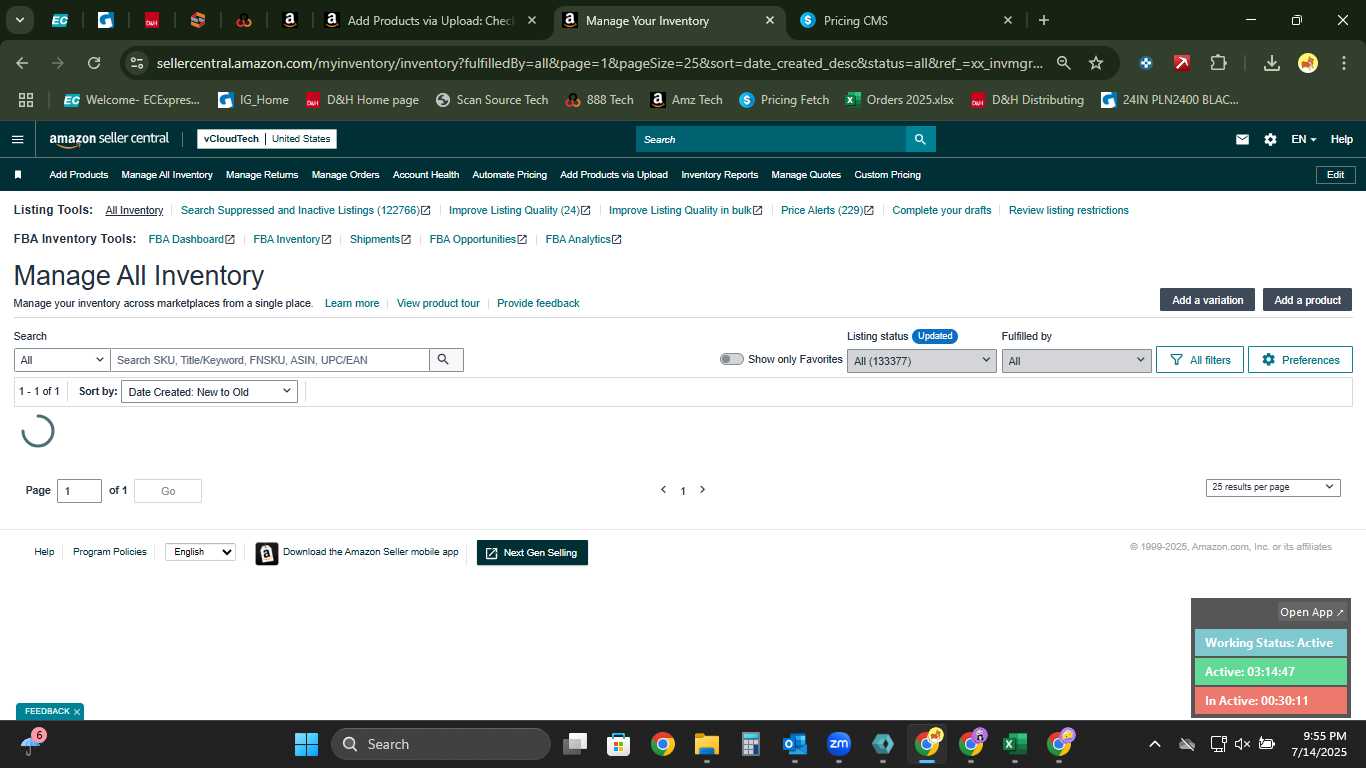Open Outlook from the taskbar
Screen dimensions: 1366x768
795,744
